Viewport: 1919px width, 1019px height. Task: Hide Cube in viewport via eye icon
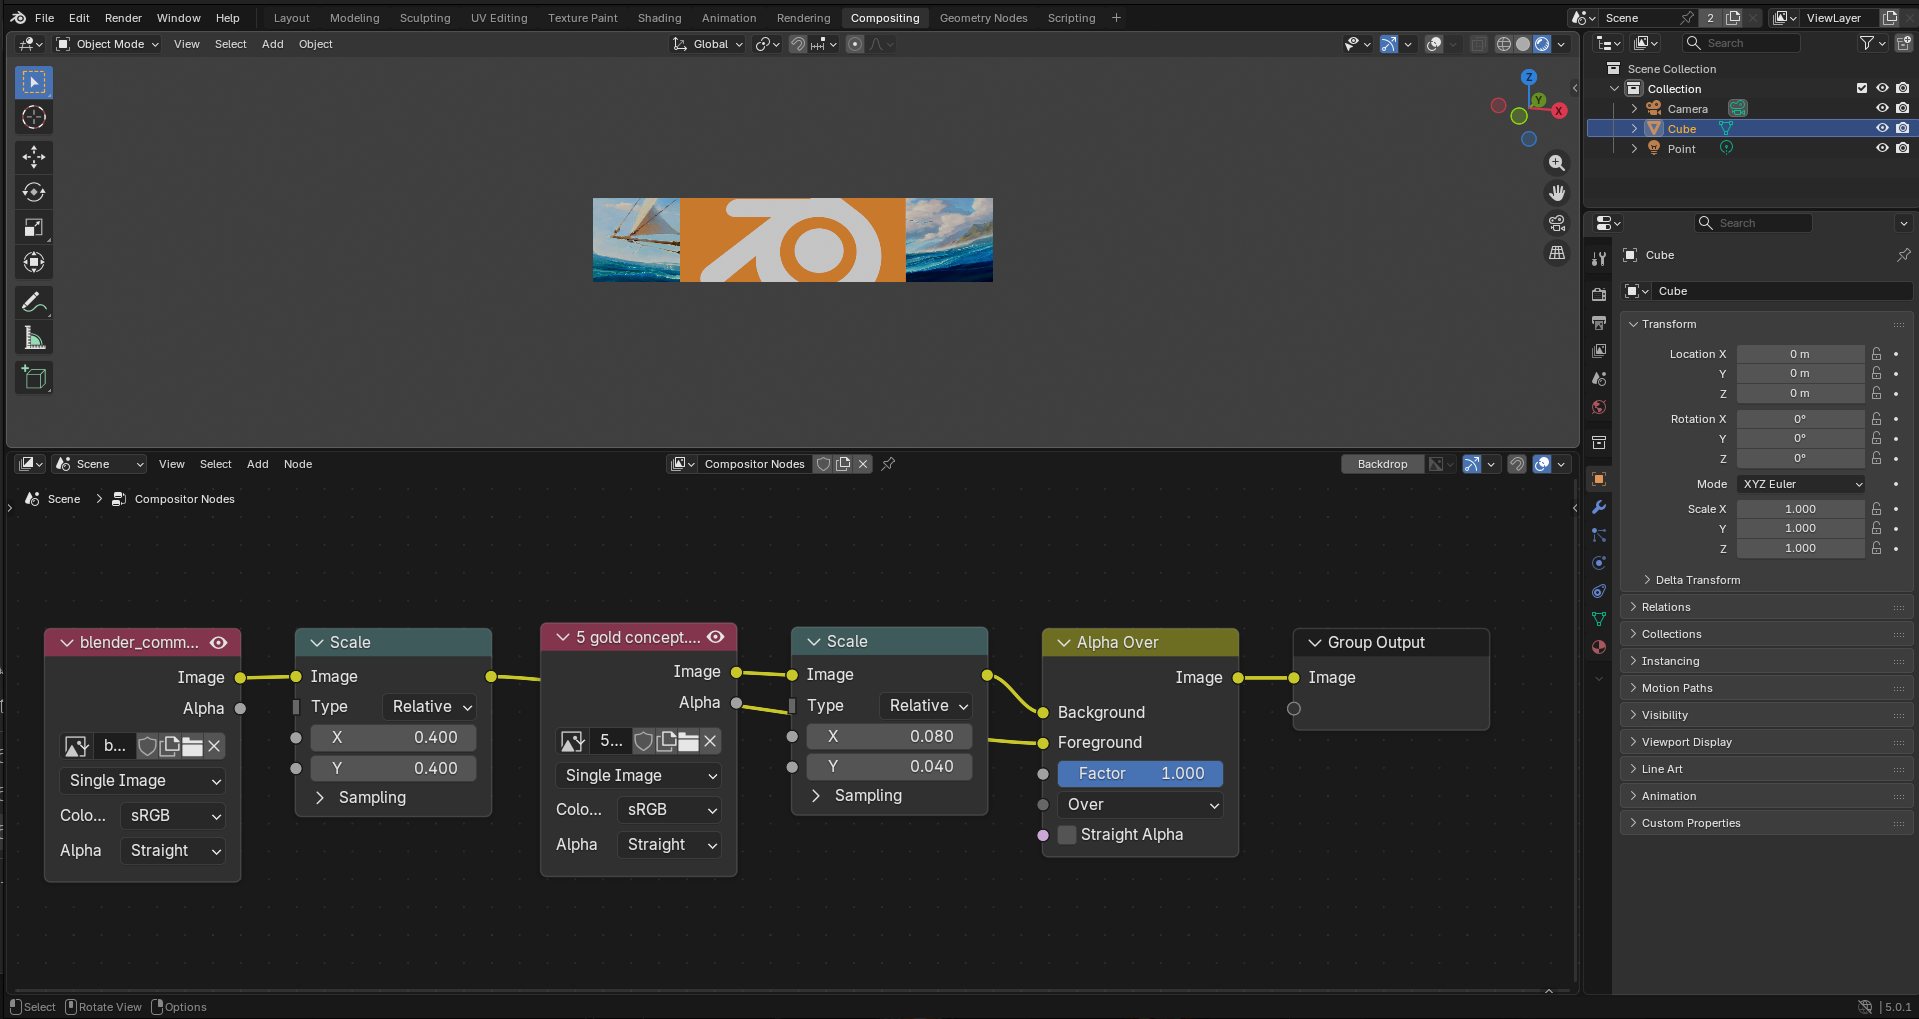pos(1882,128)
